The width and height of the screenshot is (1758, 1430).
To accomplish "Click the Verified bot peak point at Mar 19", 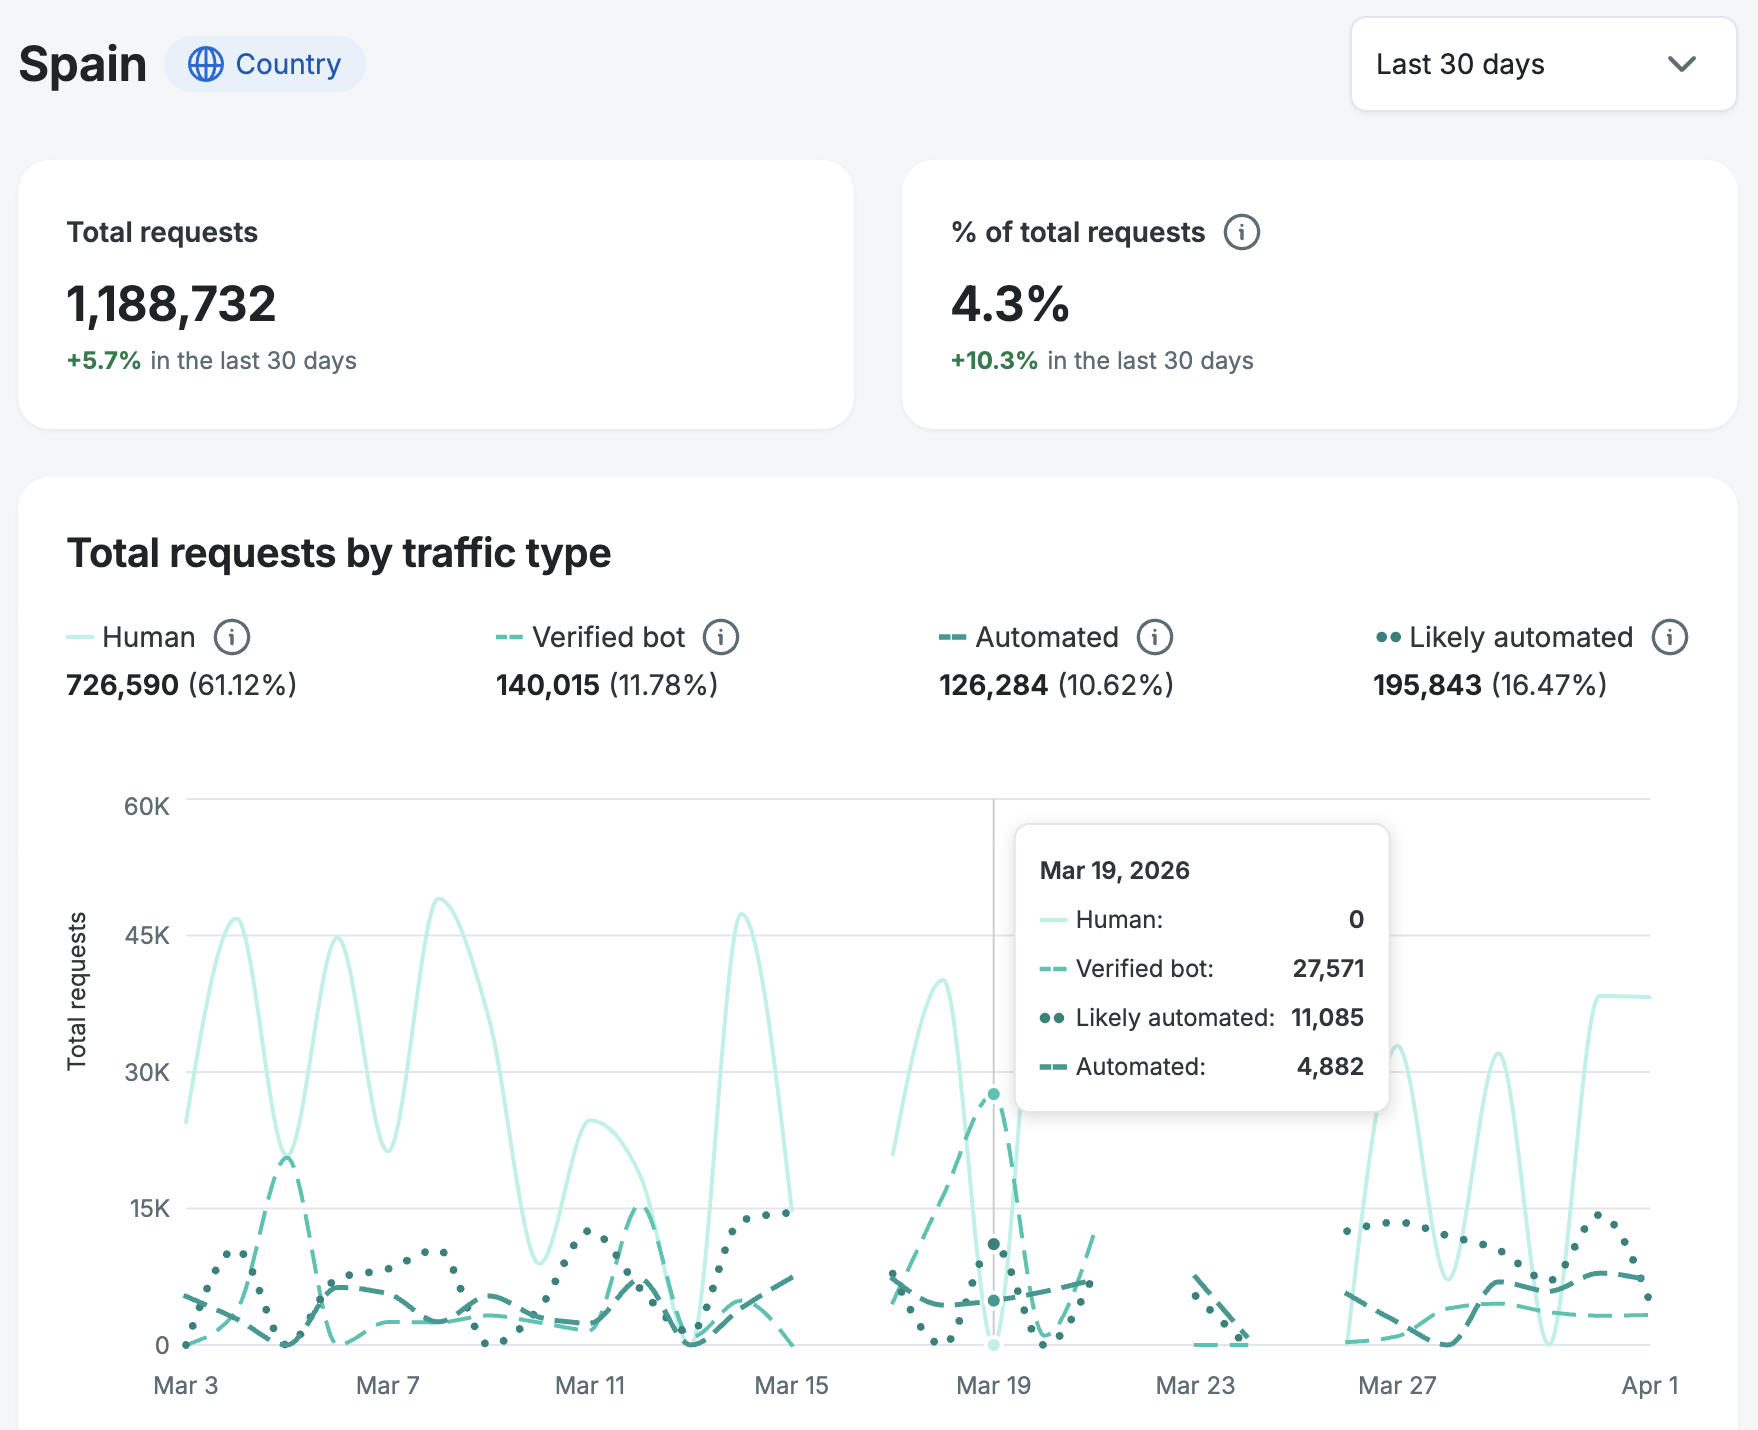I will (x=993, y=1094).
